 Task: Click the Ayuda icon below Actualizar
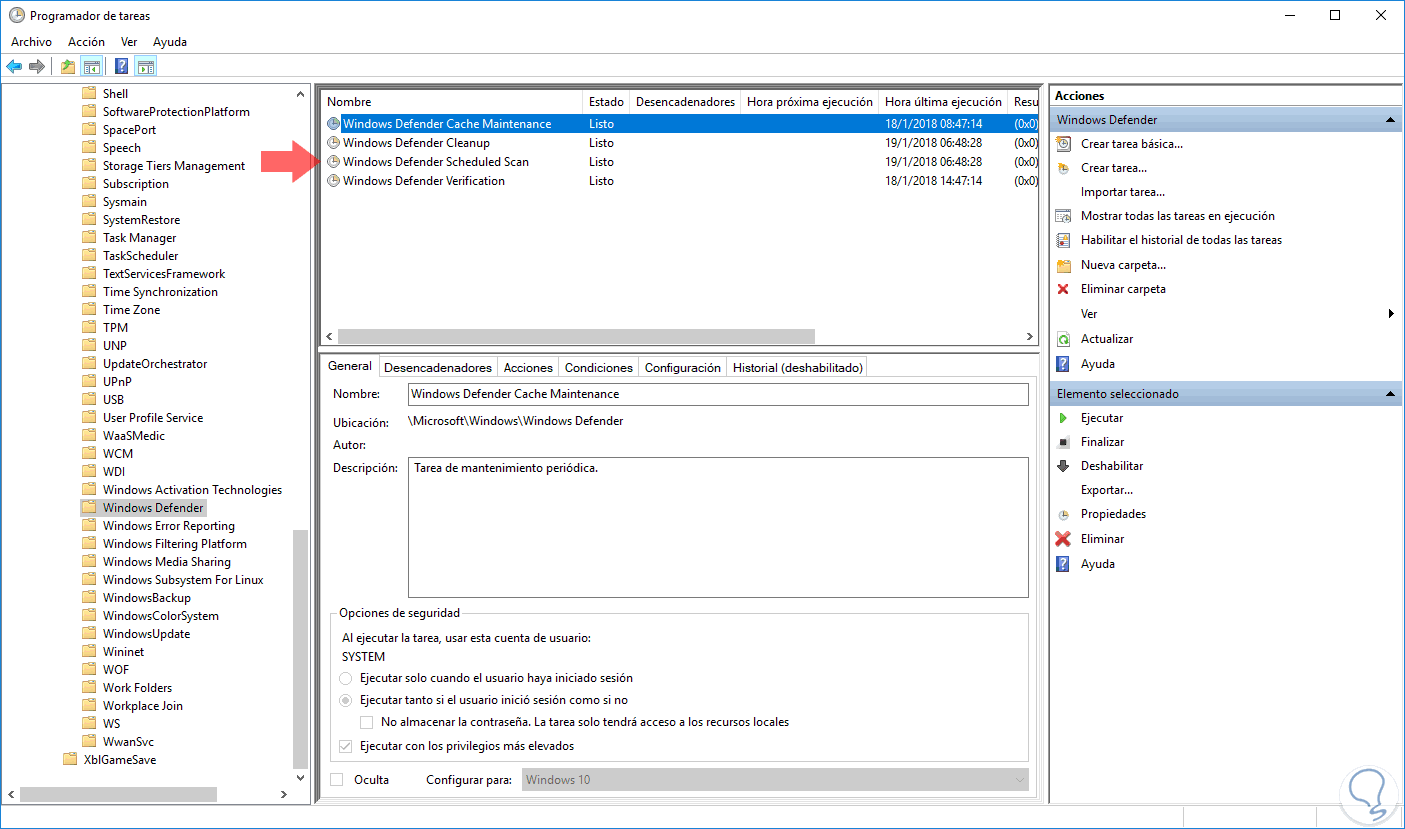1063,364
